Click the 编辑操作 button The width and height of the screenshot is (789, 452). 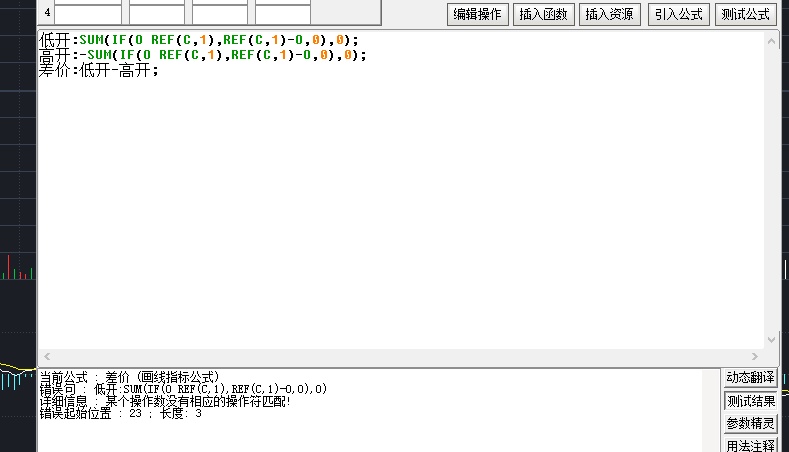pos(477,14)
